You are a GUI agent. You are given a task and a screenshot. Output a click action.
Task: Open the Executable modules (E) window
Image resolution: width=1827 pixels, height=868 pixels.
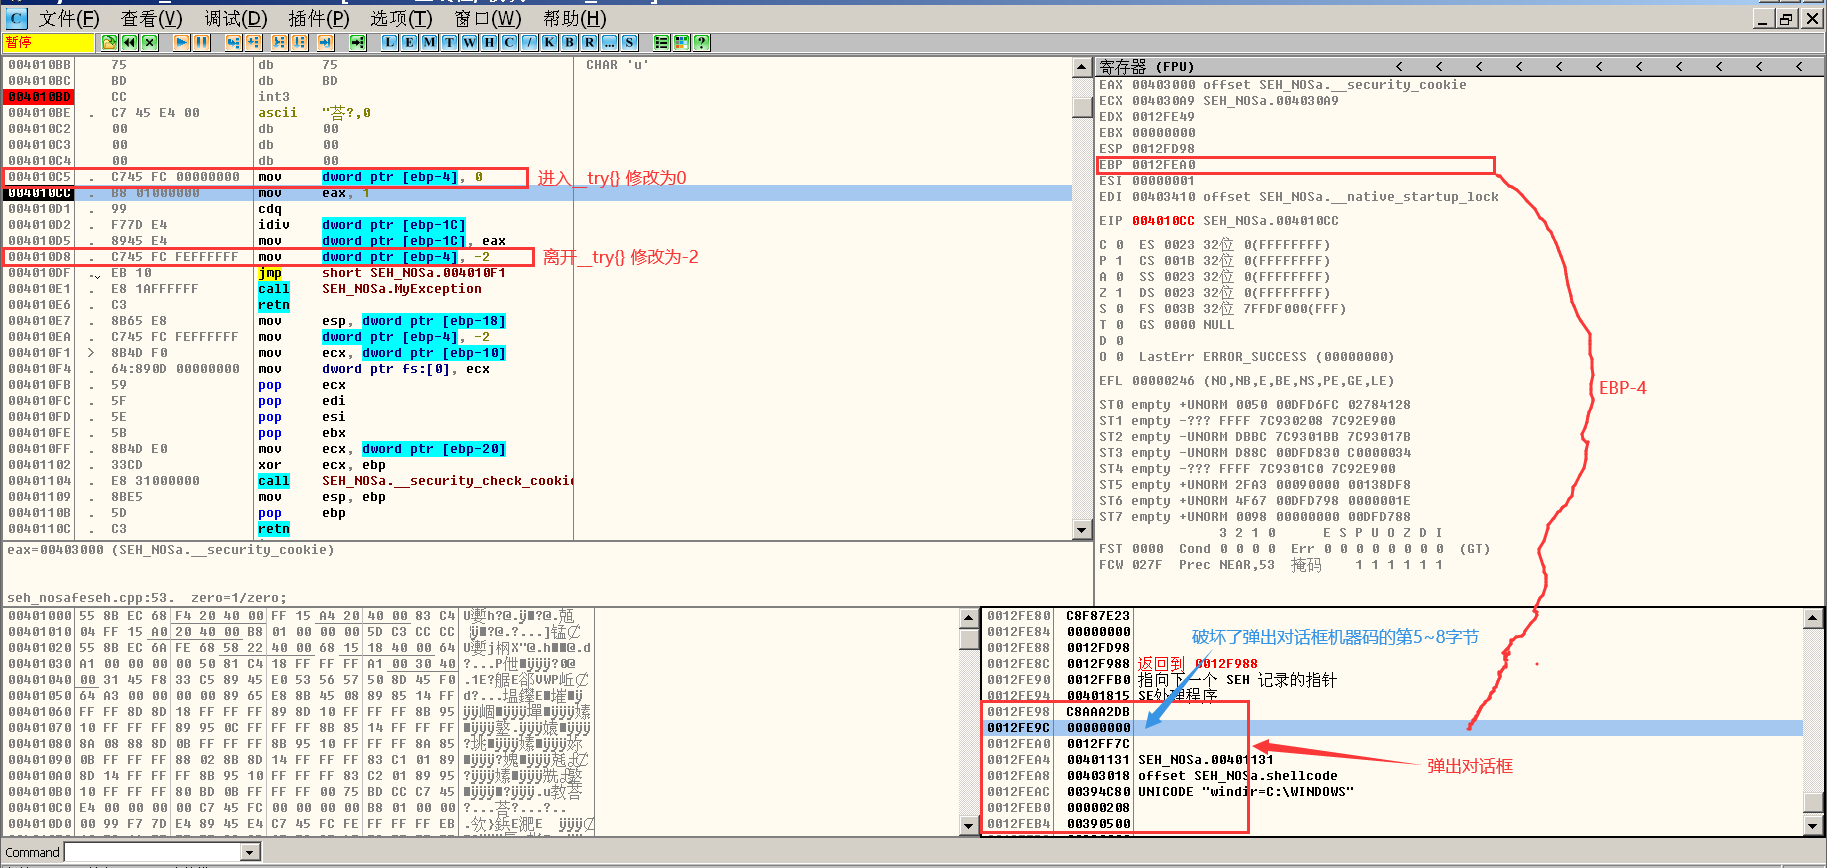tap(410, 42)
